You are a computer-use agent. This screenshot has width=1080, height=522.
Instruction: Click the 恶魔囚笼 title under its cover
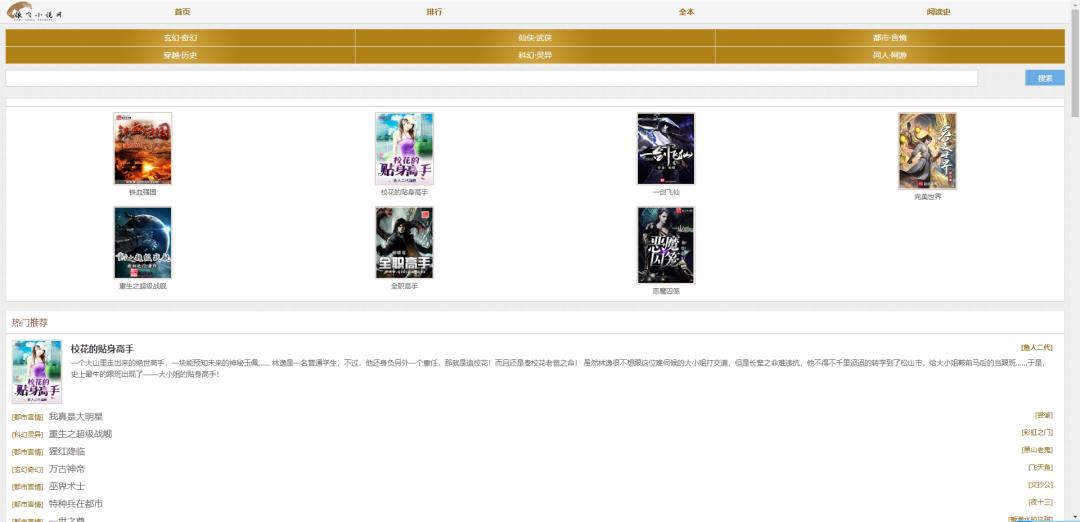666,291
